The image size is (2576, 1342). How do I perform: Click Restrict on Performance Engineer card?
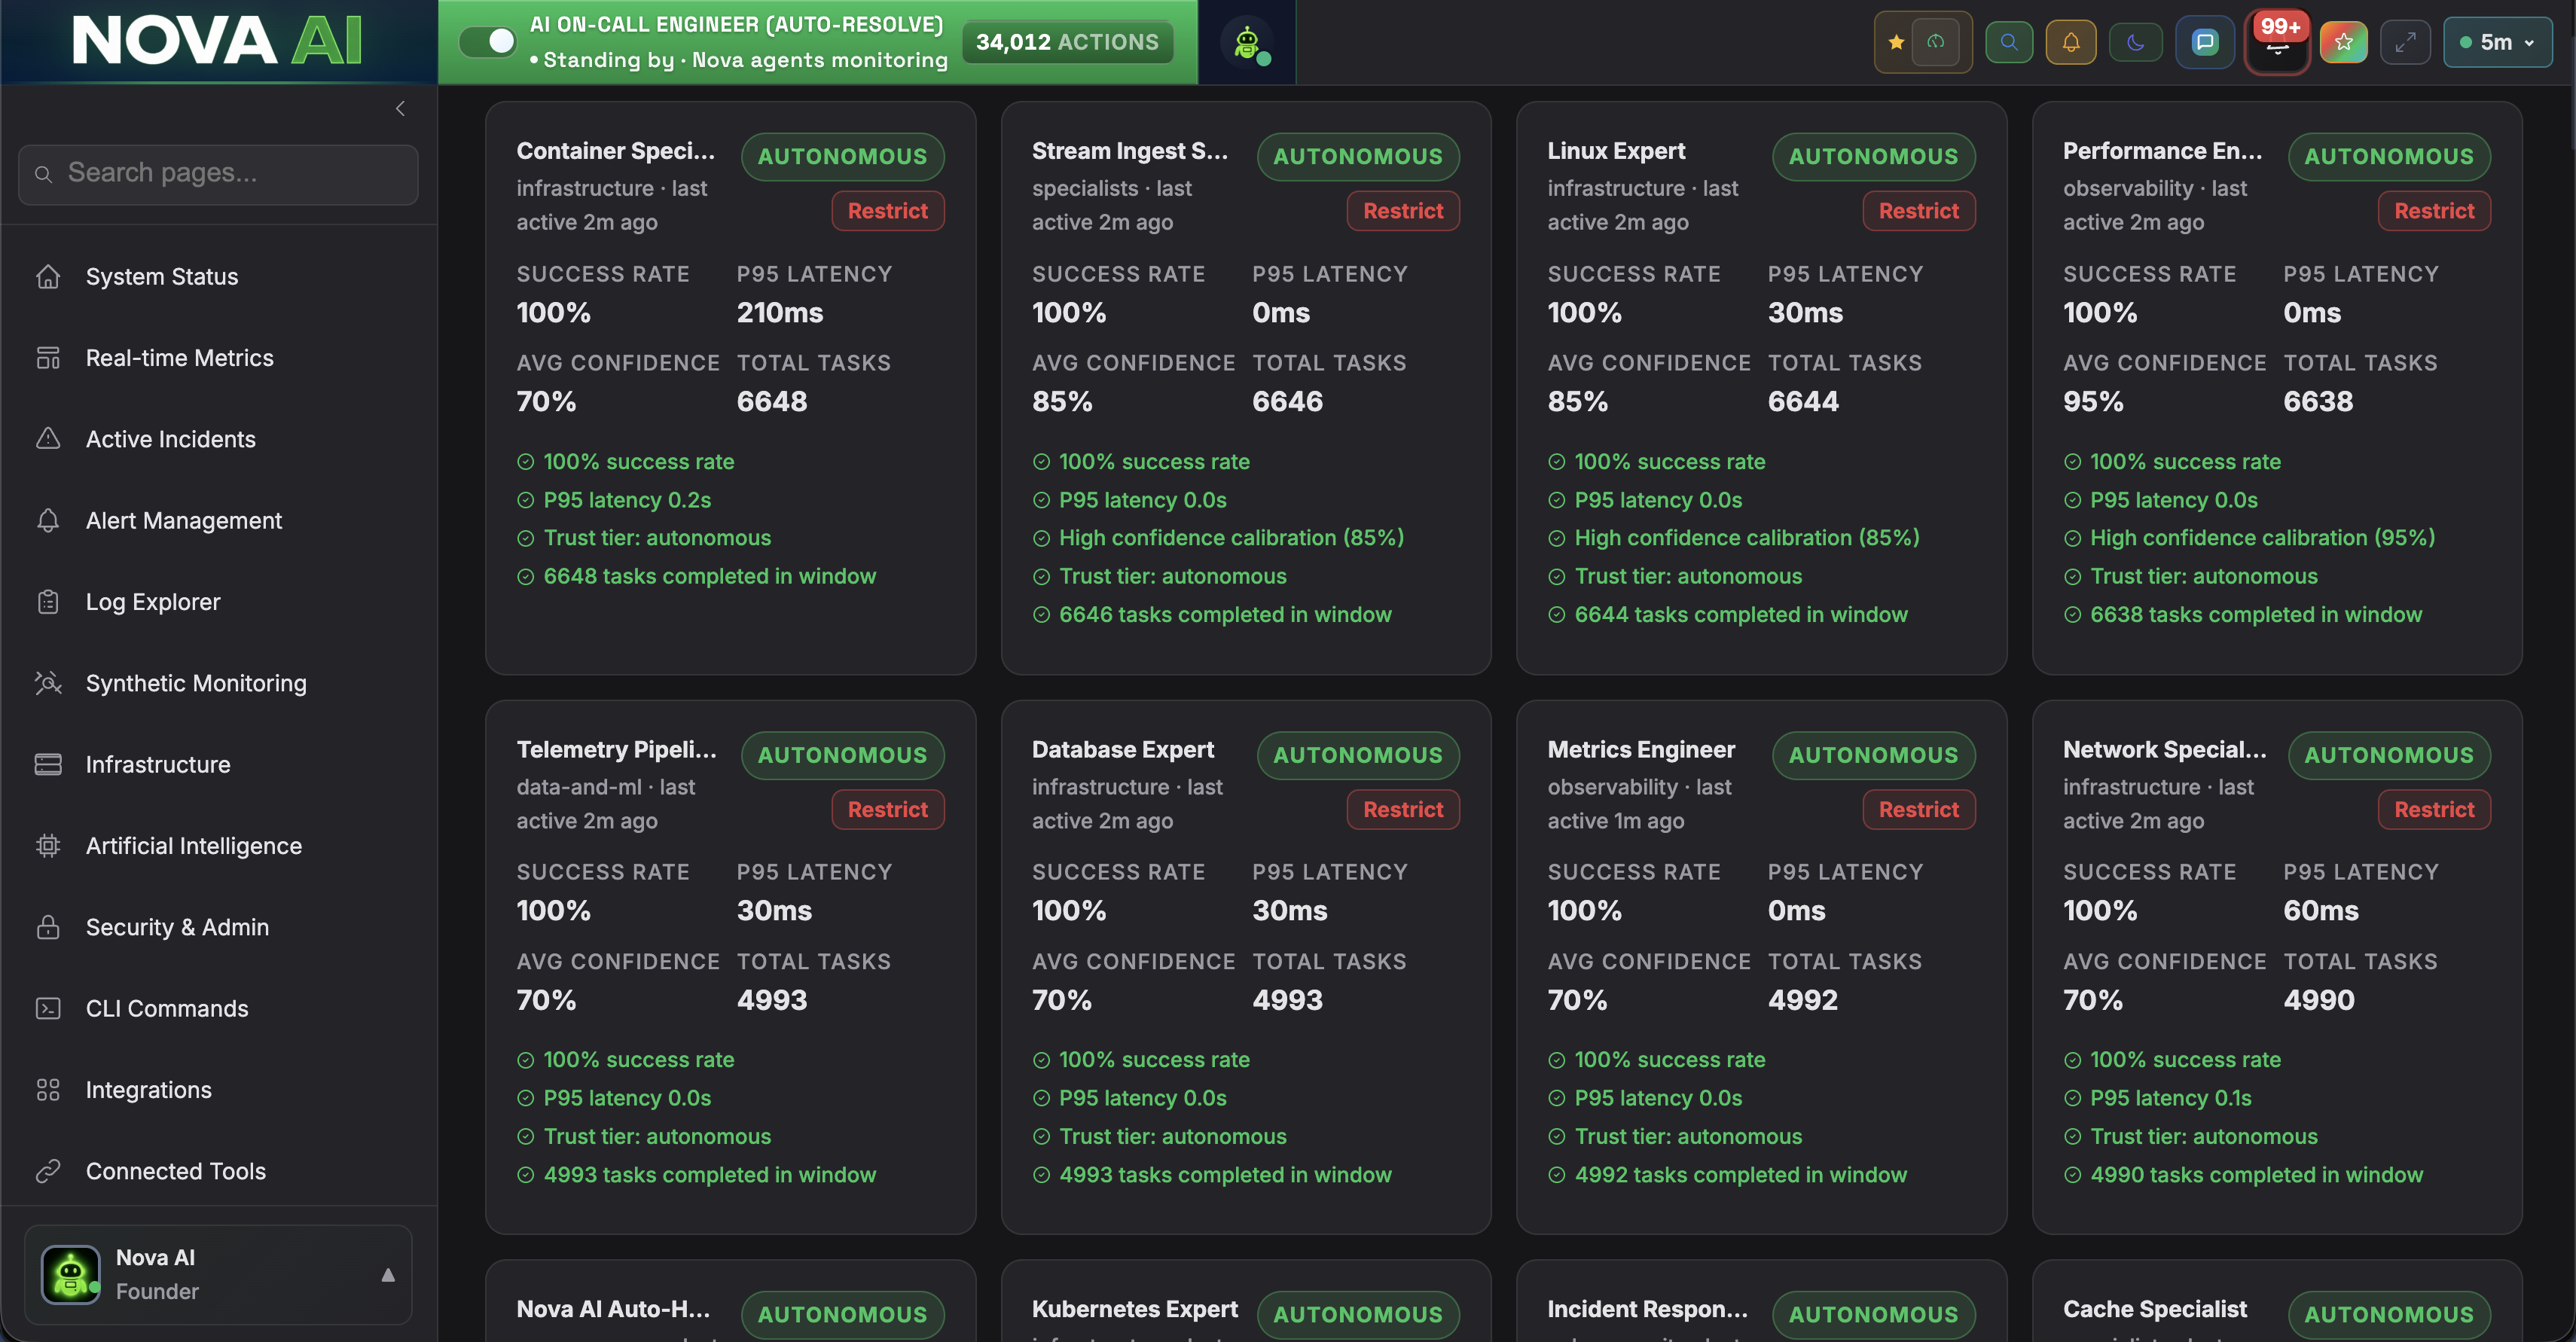pyautogui.click(x=2434, y=211)
